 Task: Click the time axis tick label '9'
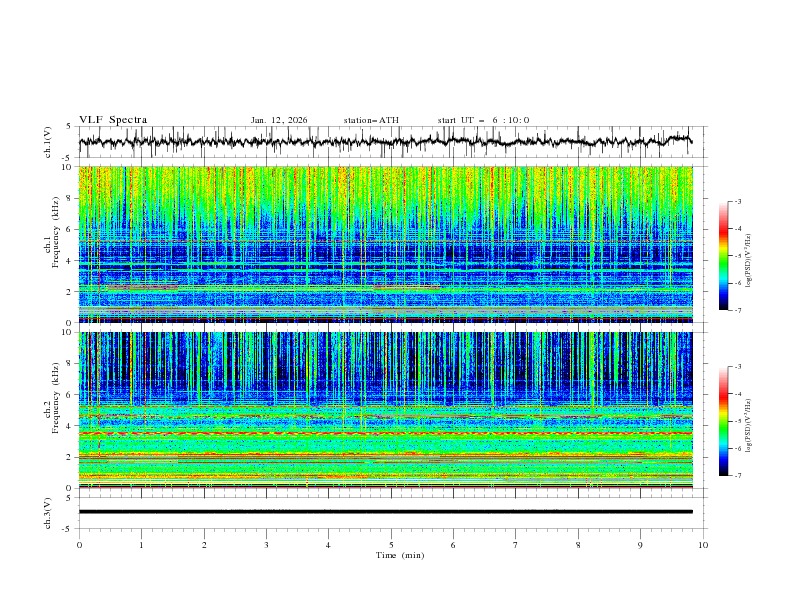[x=641, y=545]
